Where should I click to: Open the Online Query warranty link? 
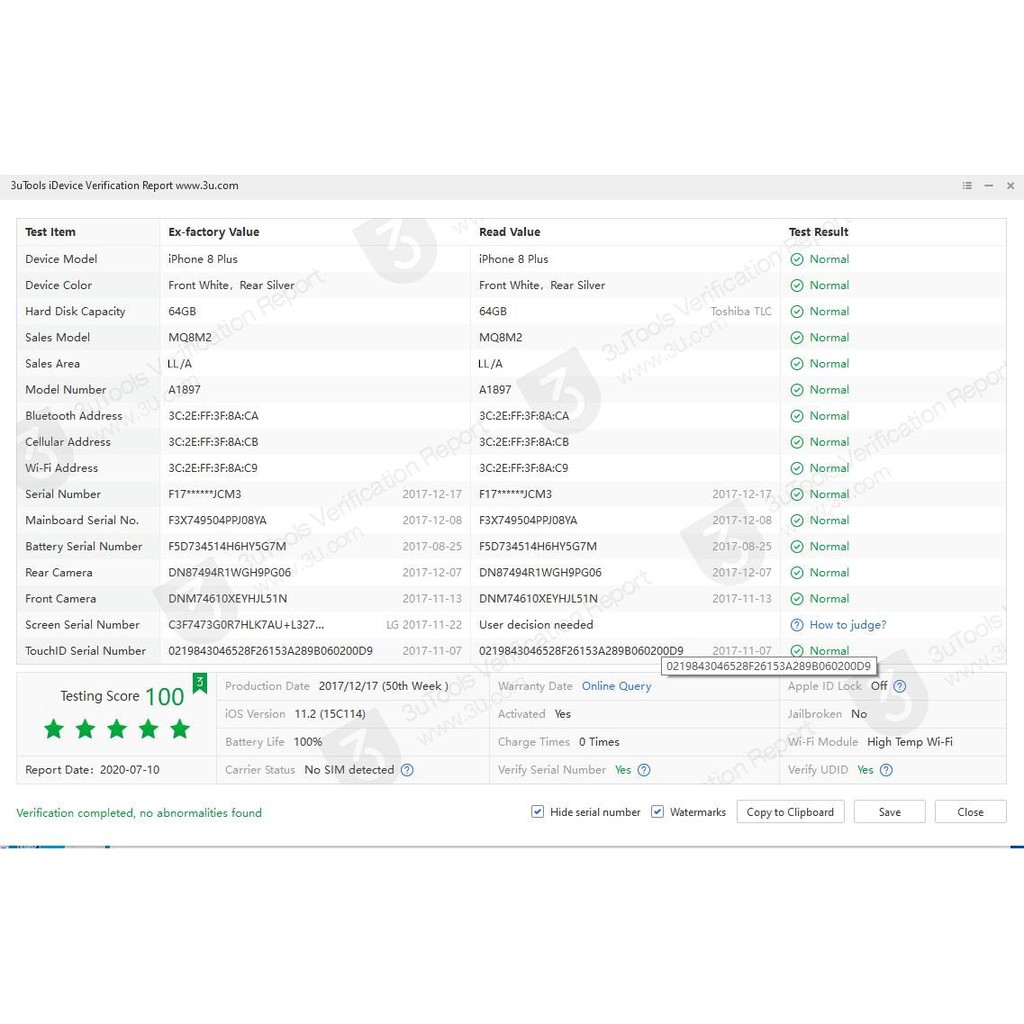coord(616,686)
